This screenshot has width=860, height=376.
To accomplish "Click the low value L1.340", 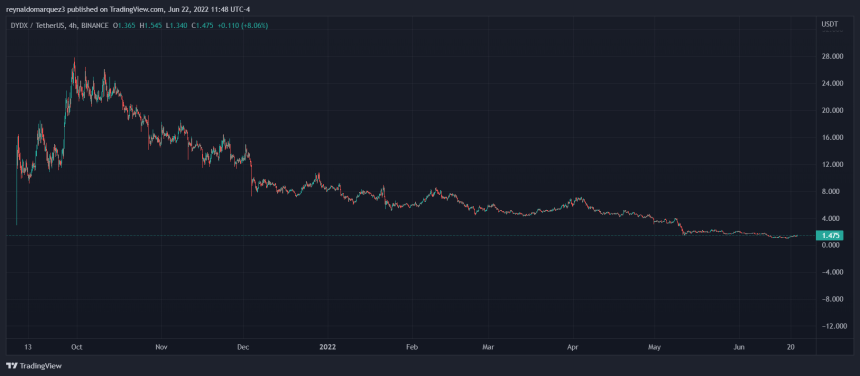I will click(178, 26).
